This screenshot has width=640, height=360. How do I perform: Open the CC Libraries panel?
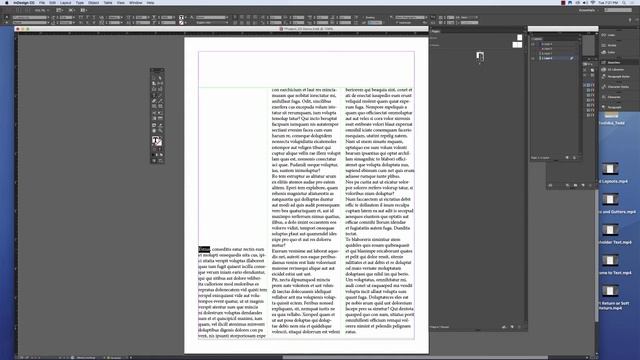[616, 69]
